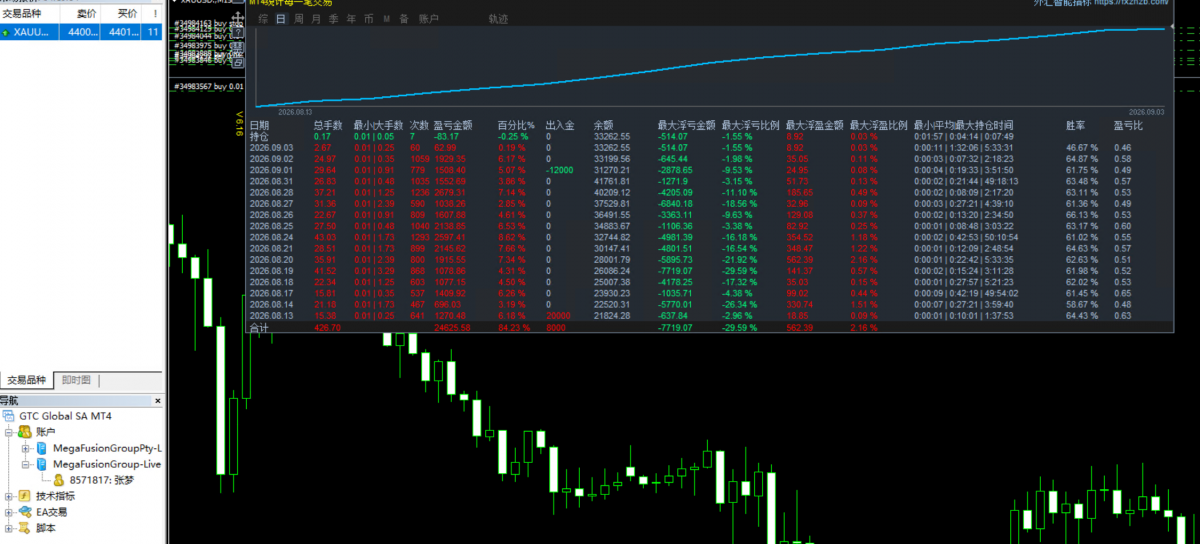The width and height of the screenshot is (1200, 544).
Task: Select the 币 symbol statistics tab
Action: coord(369,19)
